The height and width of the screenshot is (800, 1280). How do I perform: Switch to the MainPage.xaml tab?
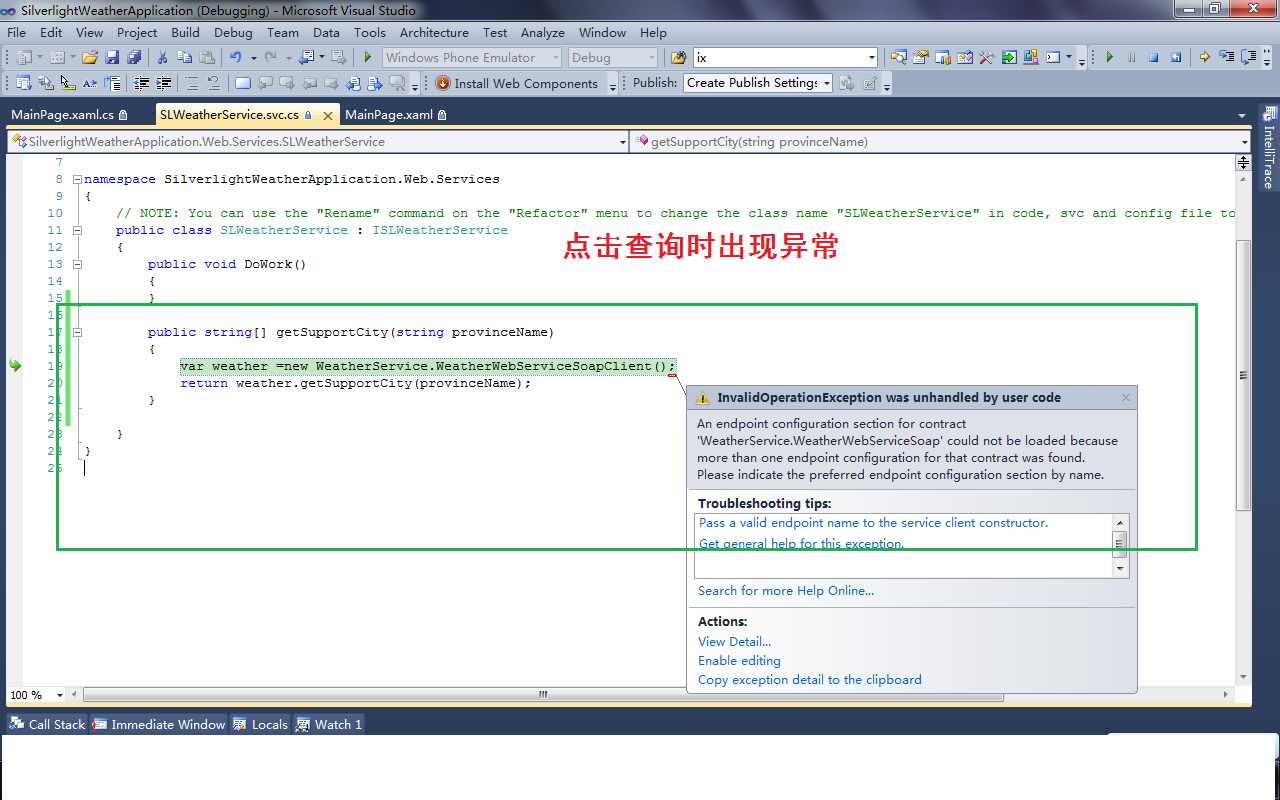tap(396, 115)
